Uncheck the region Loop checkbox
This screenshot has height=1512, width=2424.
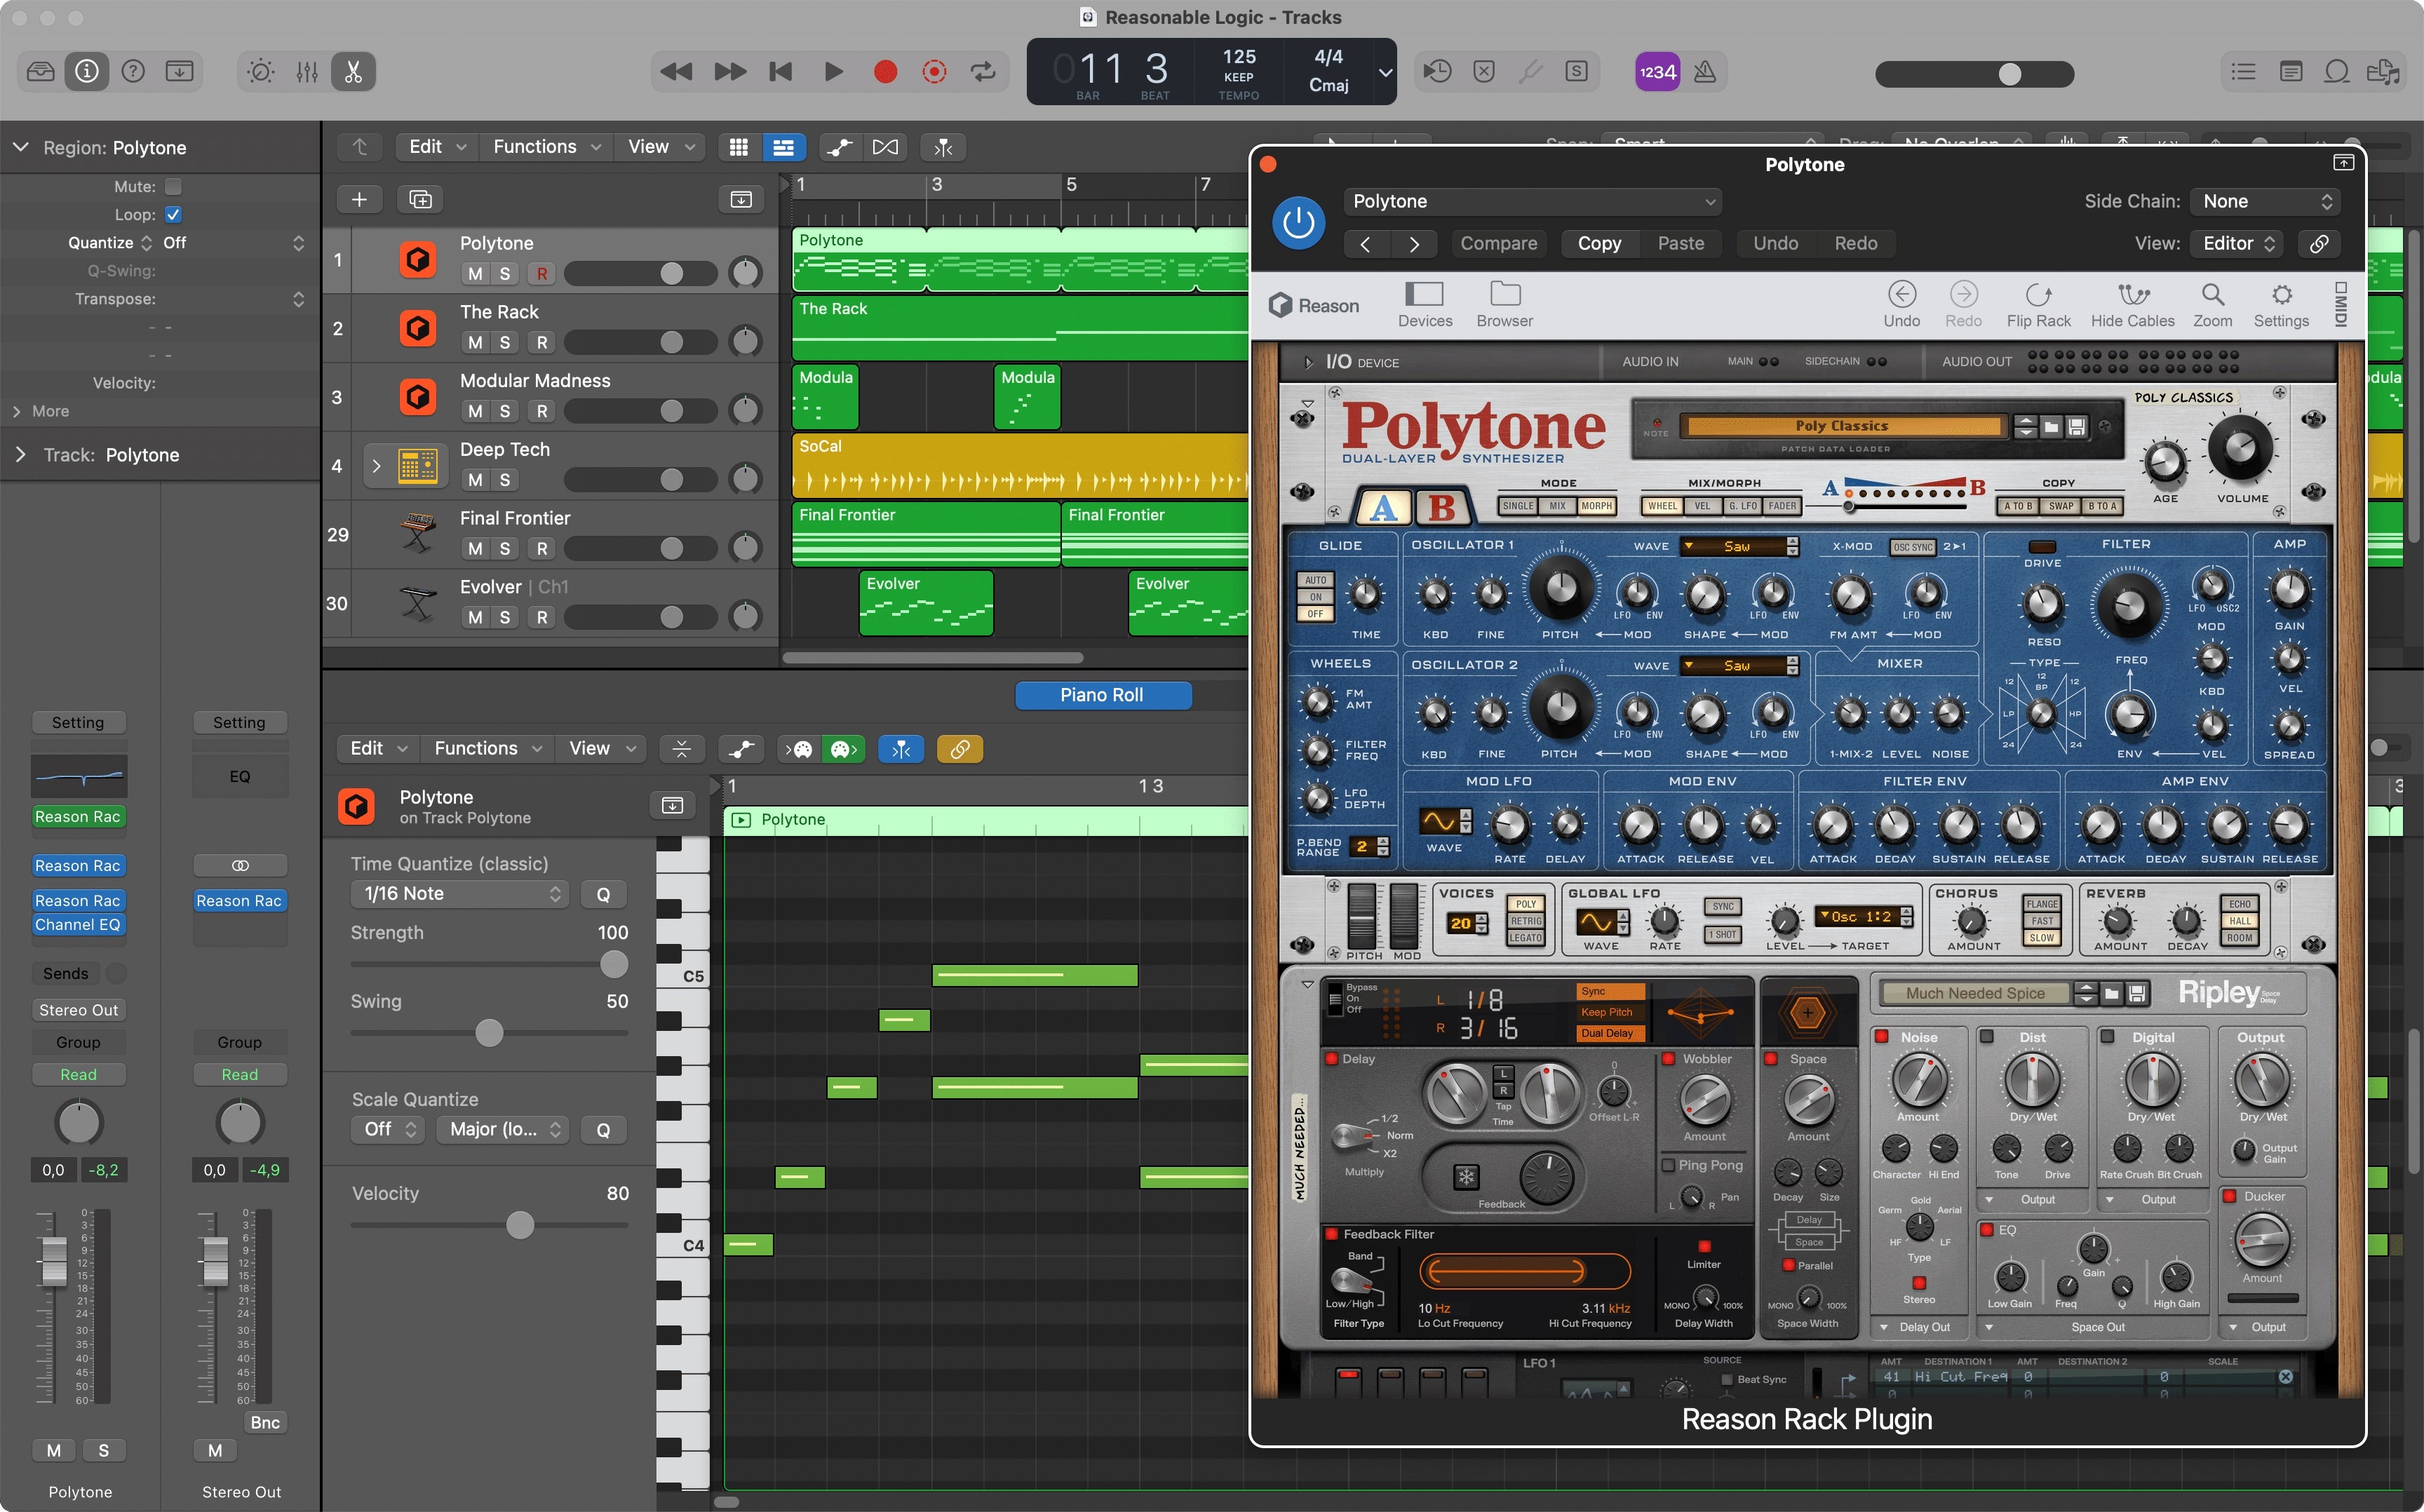pyautogui.click(x=173, y=214)
